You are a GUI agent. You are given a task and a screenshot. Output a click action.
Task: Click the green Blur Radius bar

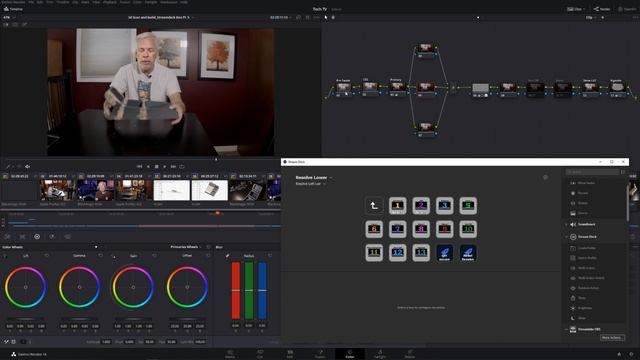(249, 291)
